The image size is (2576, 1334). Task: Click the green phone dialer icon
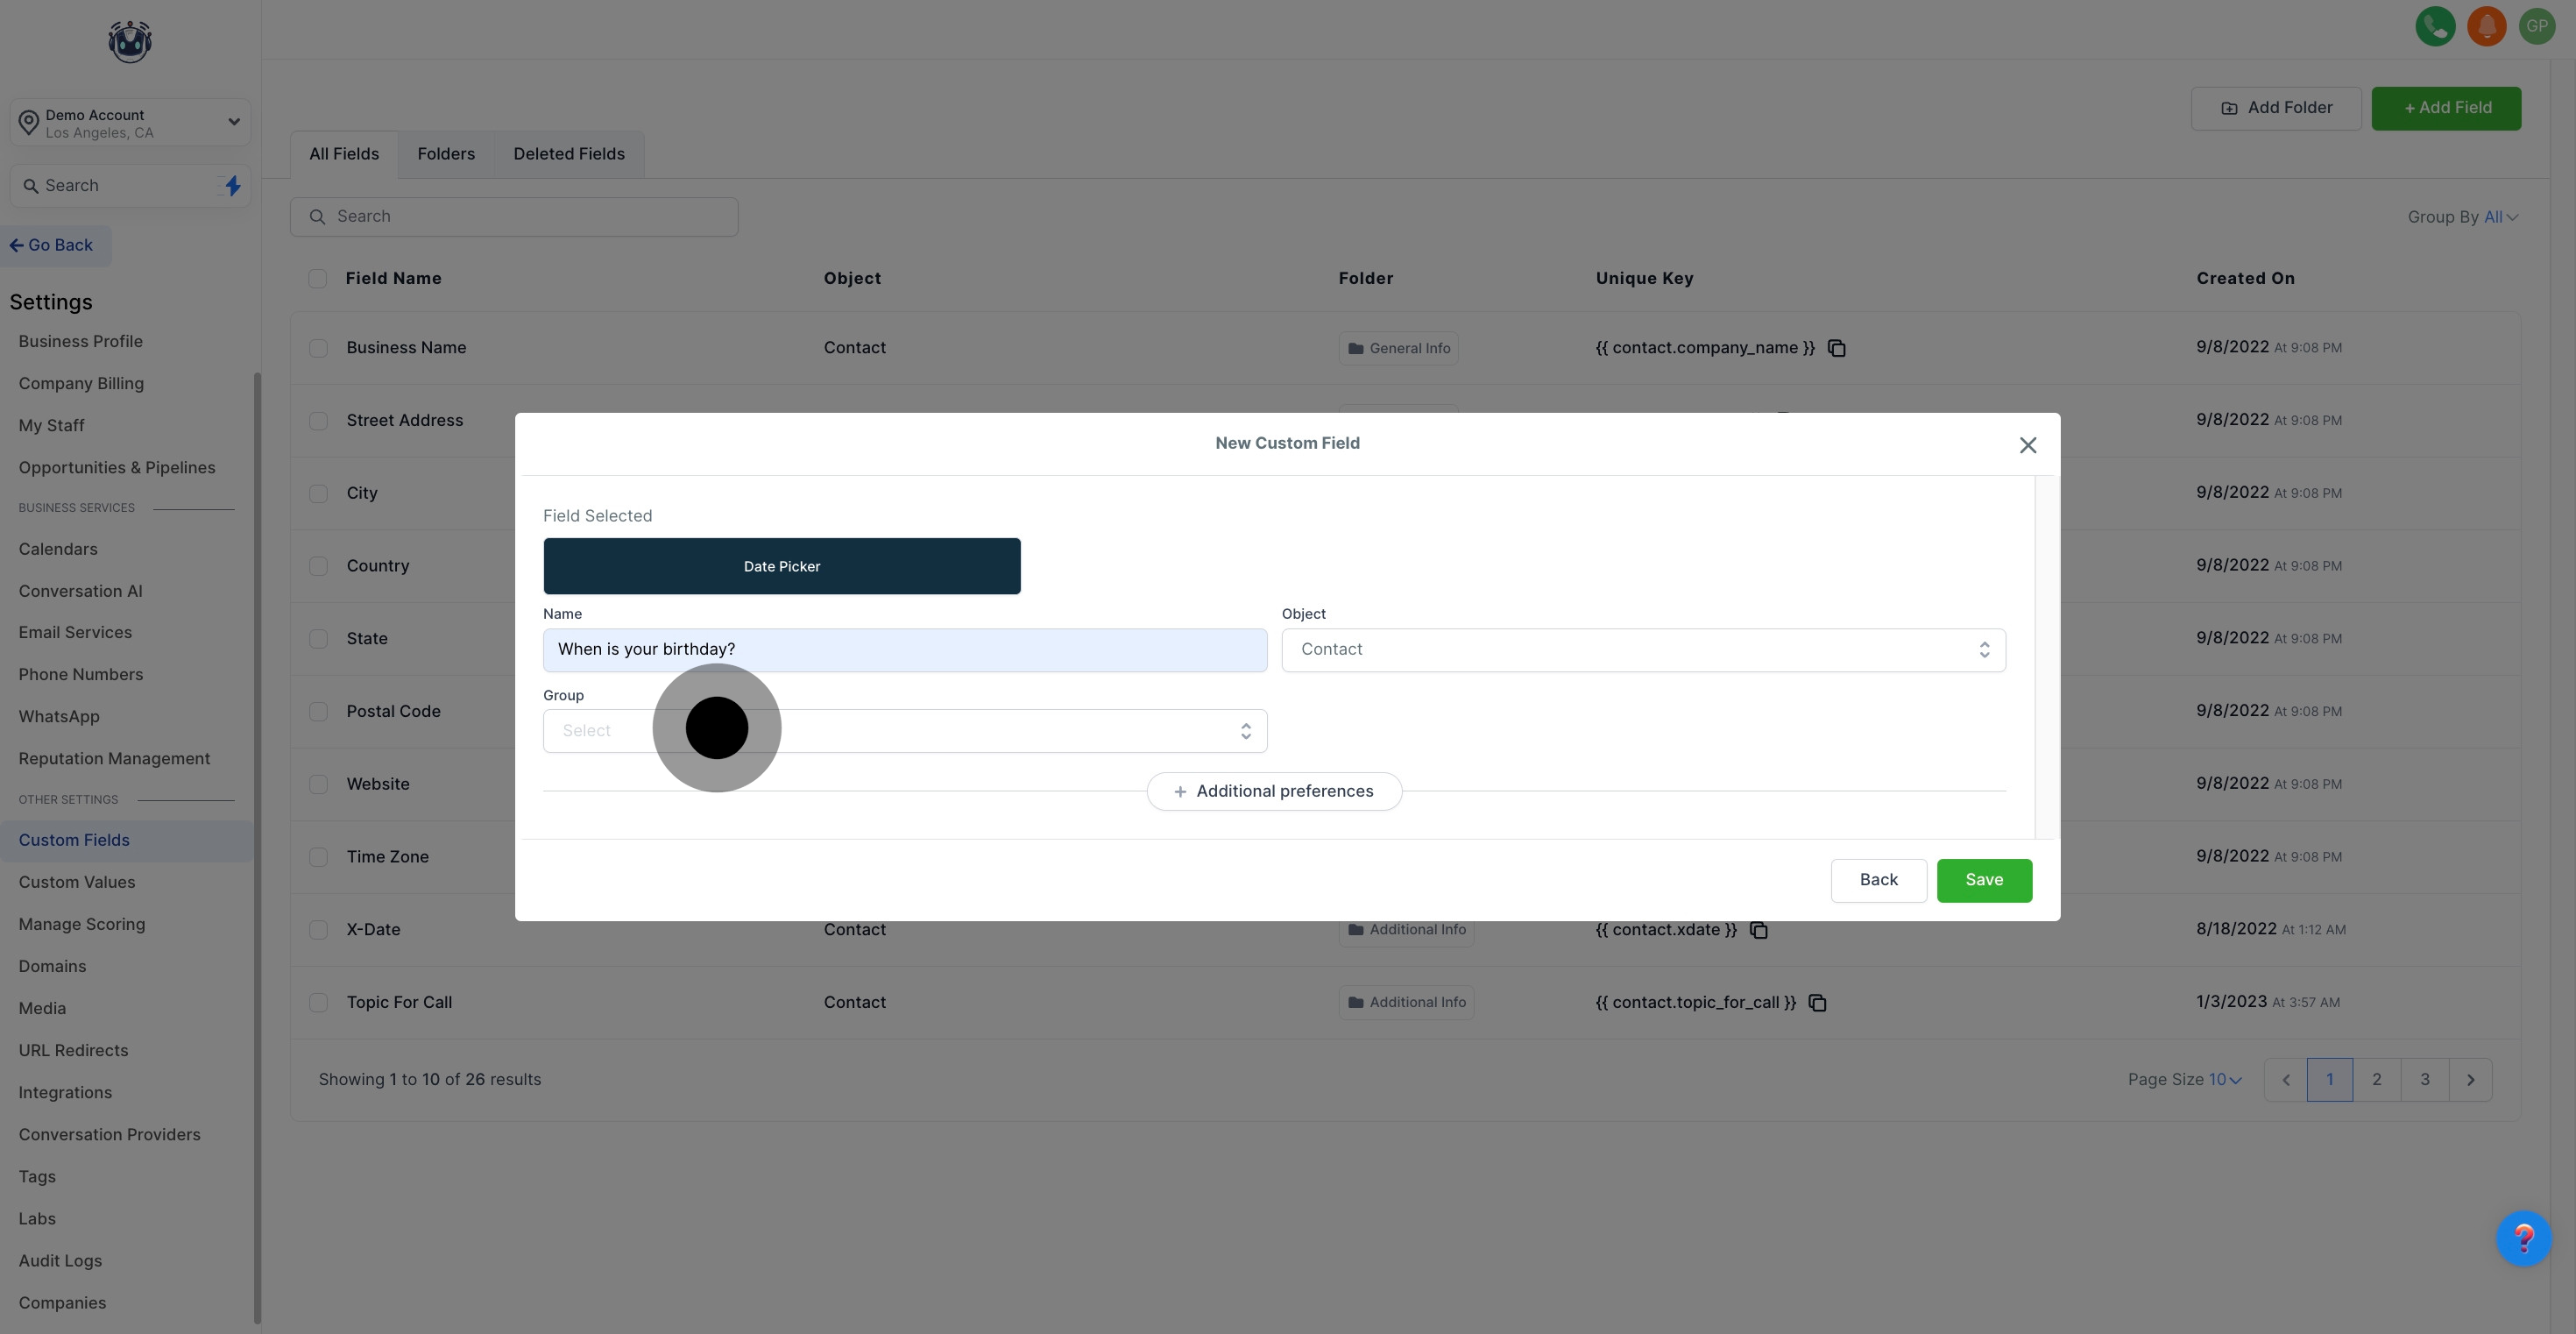pyautogui.click(x=2435, y=26)
